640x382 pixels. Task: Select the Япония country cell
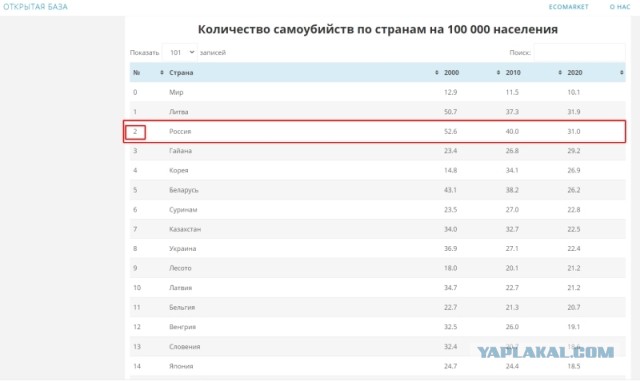(x=181, y=366)
